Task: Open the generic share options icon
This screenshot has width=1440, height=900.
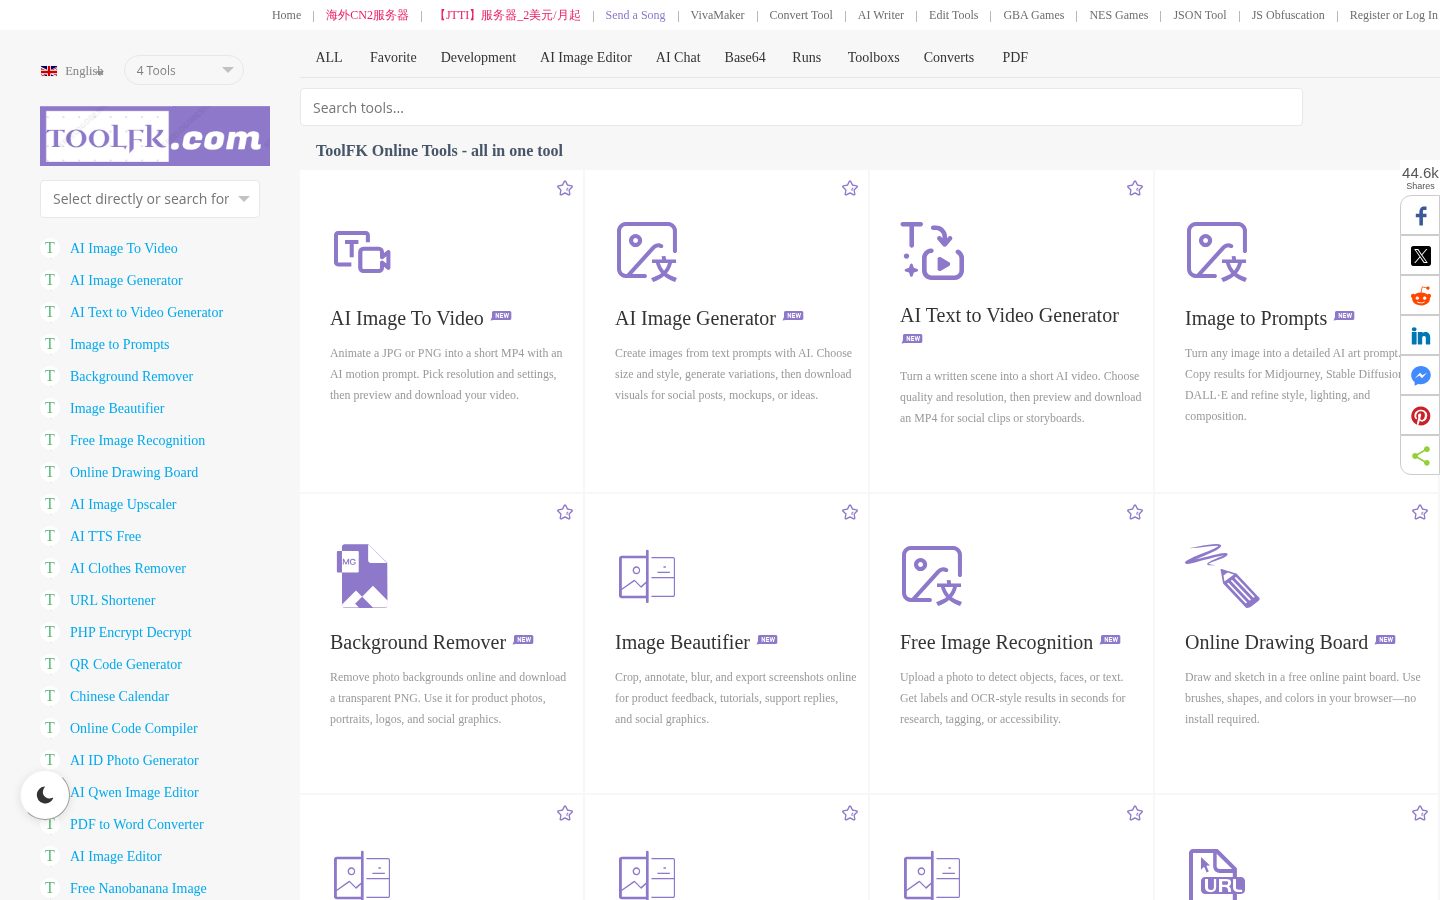Action: pos(1420,456)
